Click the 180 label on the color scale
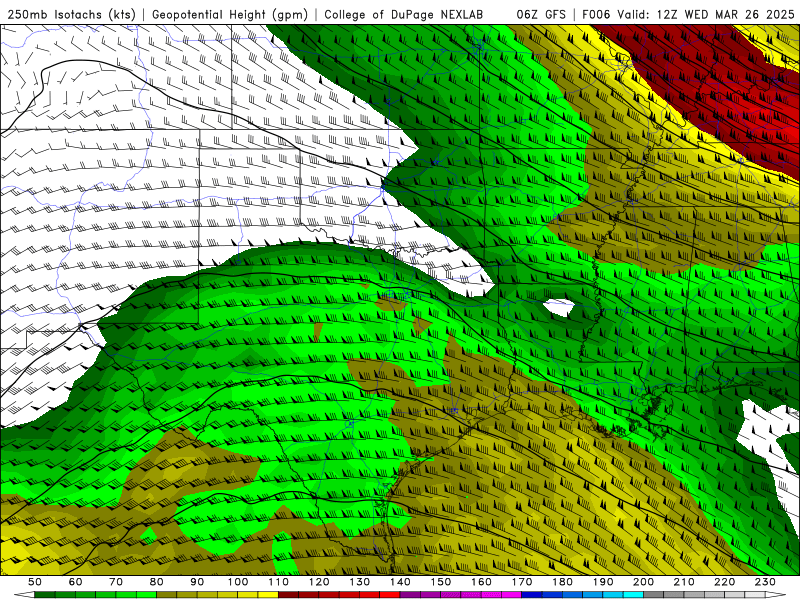The image size is (800, 600). tap(563, 582)
